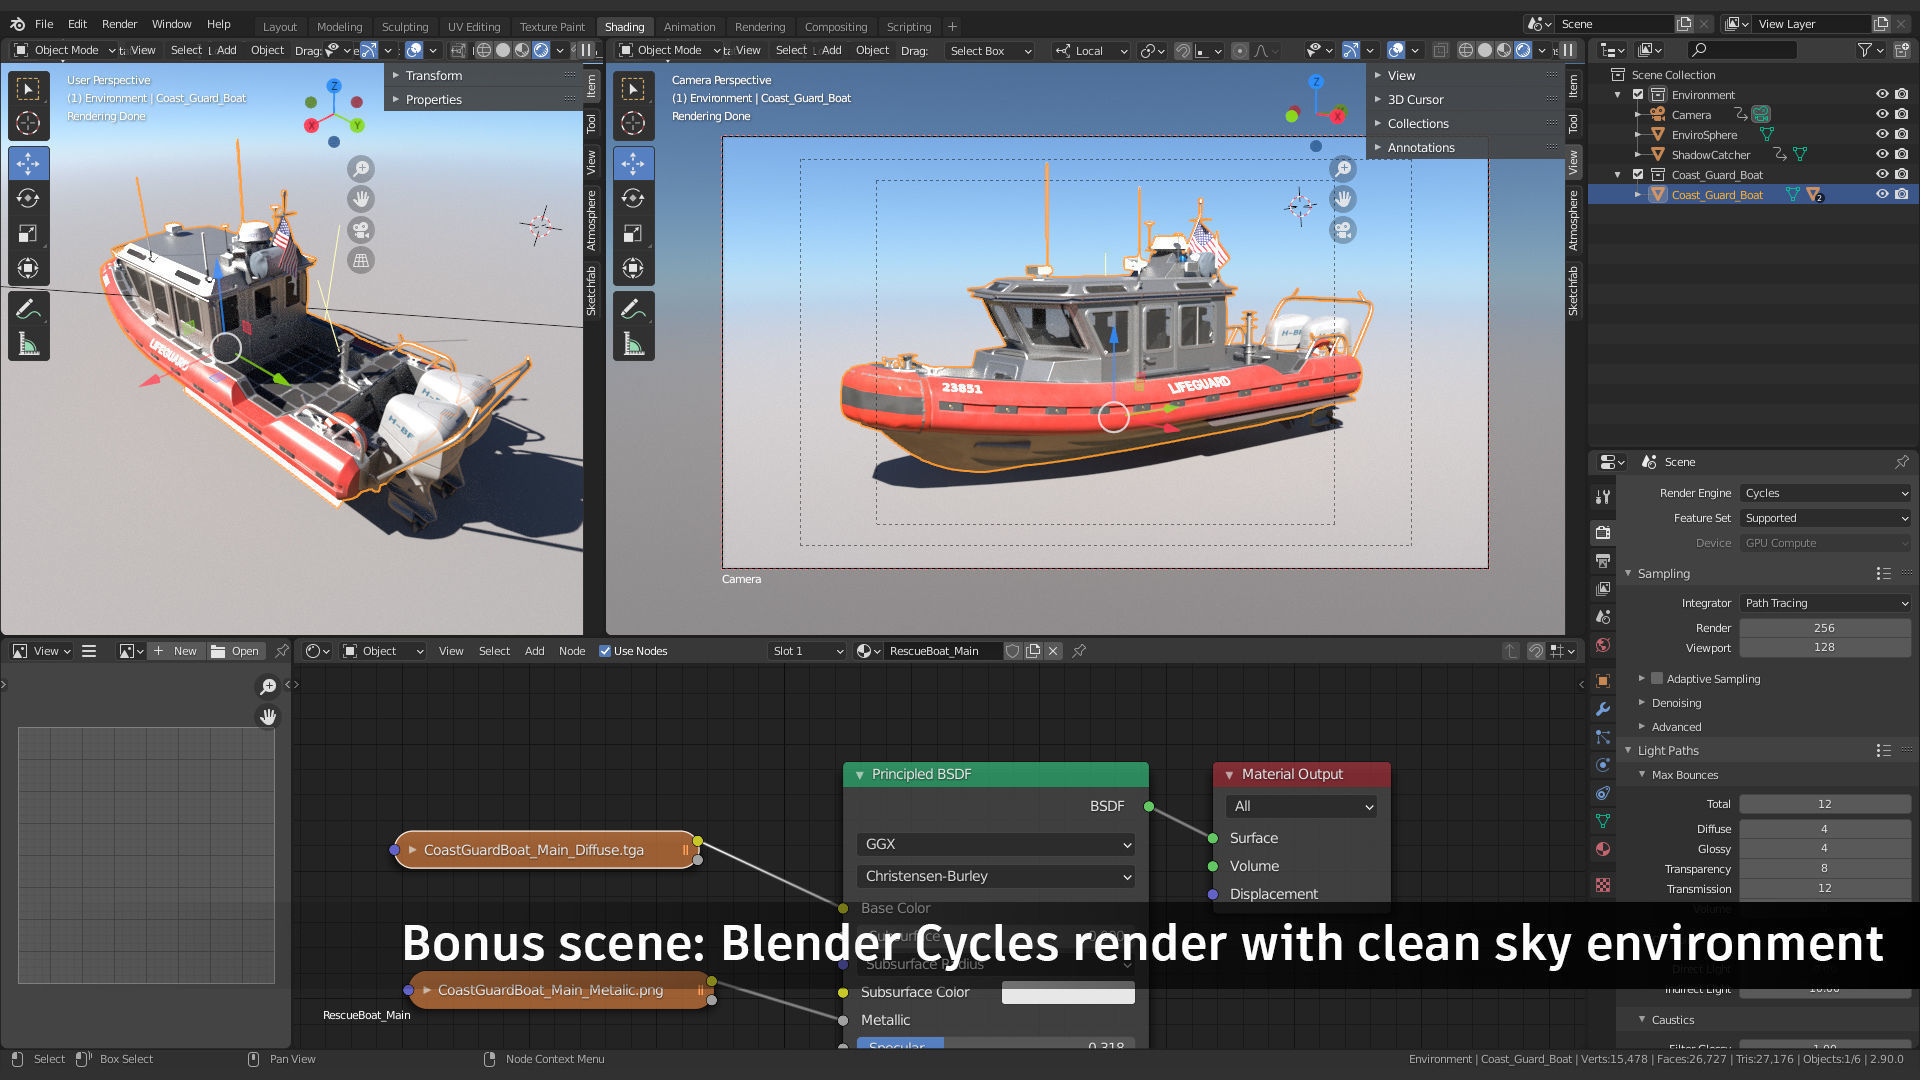This screenshot has width=1920, height=1080.
Task: Open the Atmosphere sidebar tab in left viewport
Action: coord(591,220)
